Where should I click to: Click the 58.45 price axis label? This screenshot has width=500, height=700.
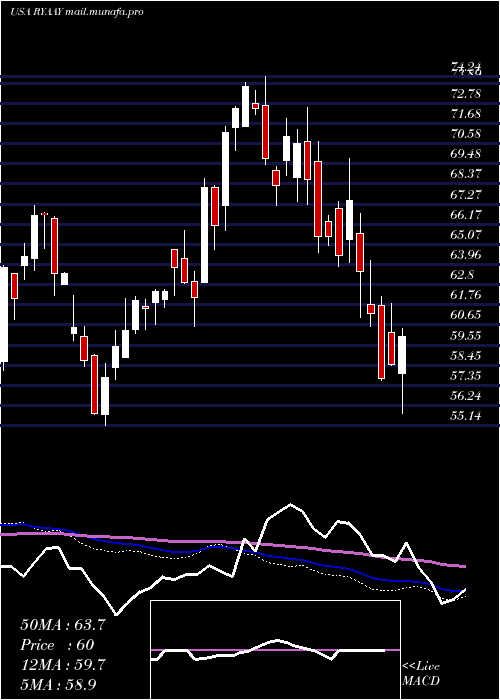click(x=467, y=356)
